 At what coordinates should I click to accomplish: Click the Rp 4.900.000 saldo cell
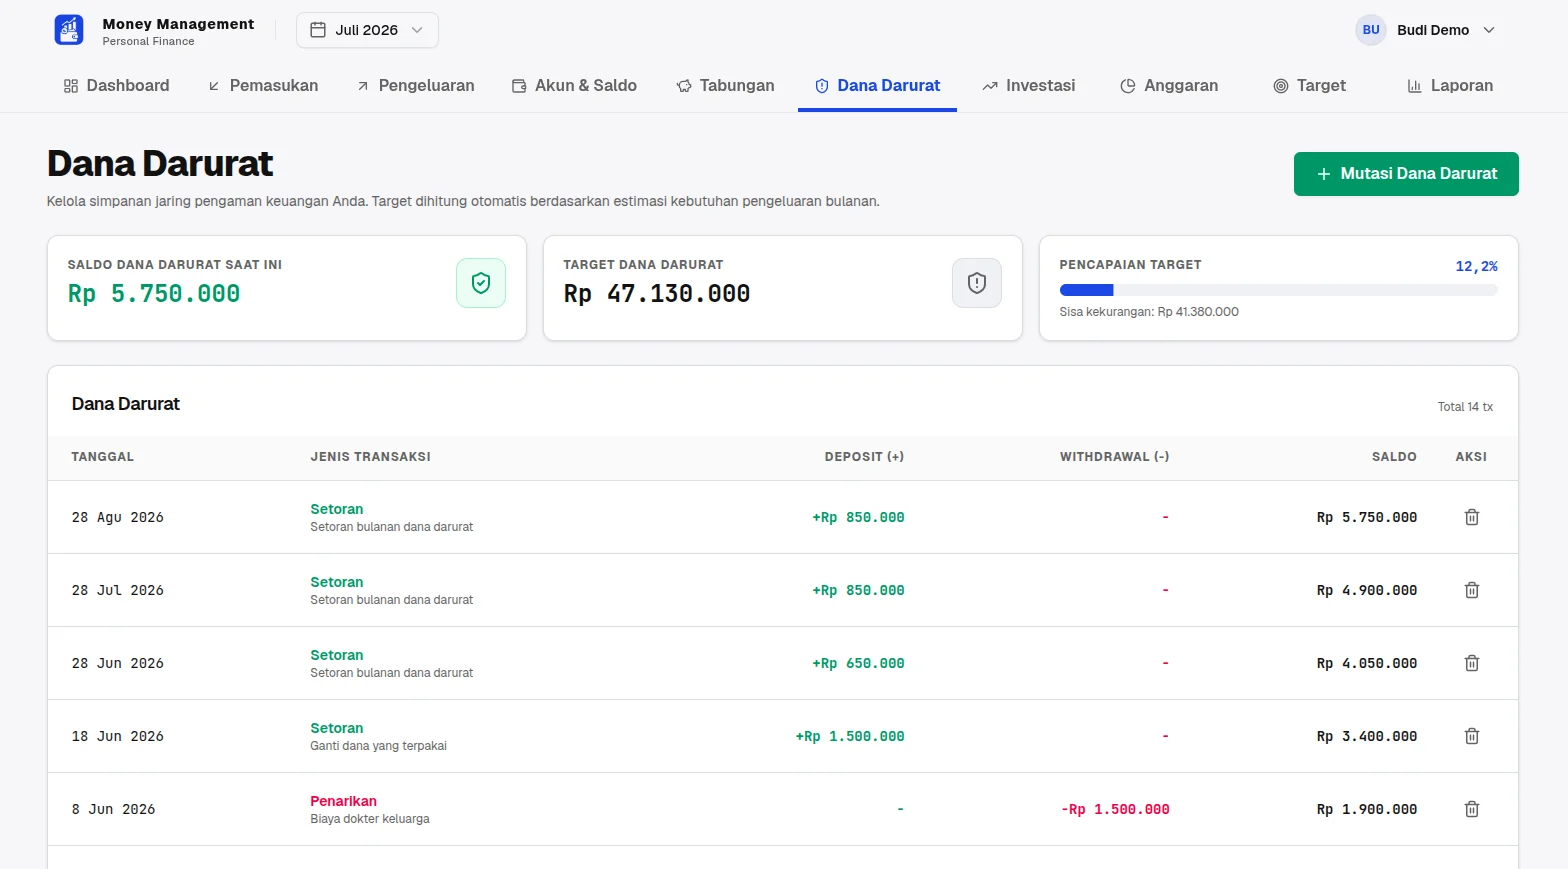[1367, 590]
